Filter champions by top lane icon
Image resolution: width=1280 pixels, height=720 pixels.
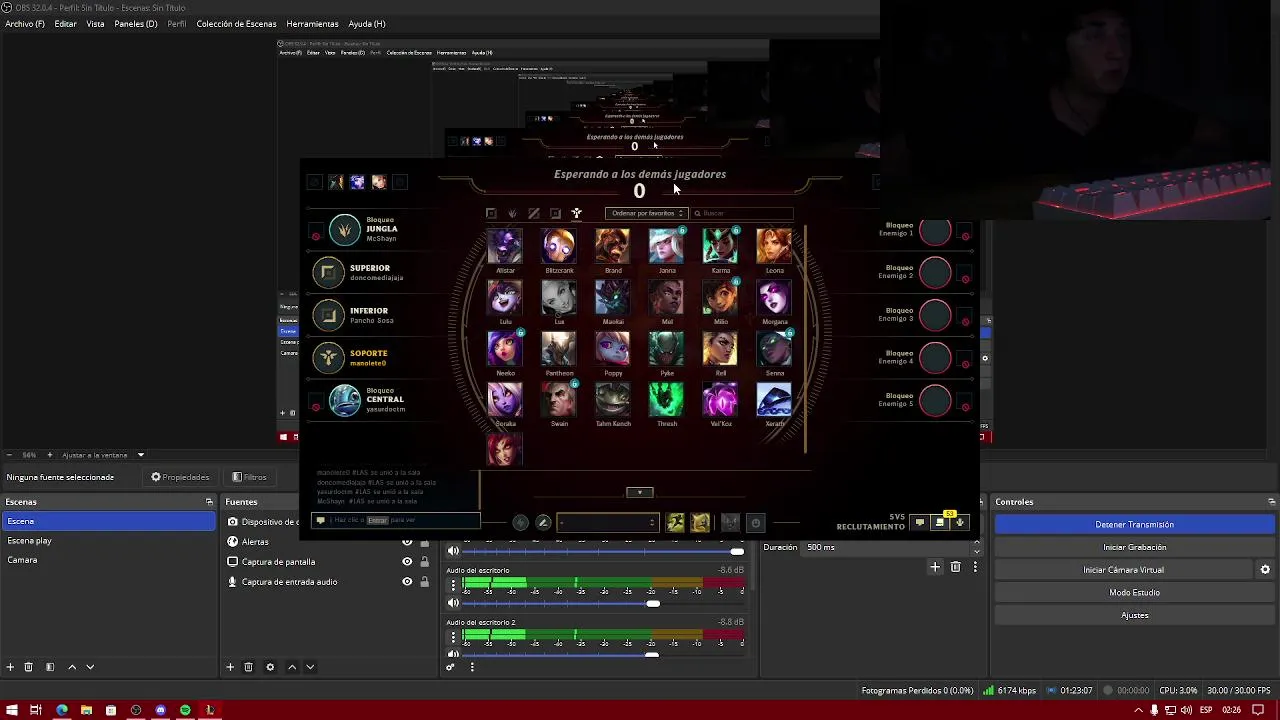[491, 213]
